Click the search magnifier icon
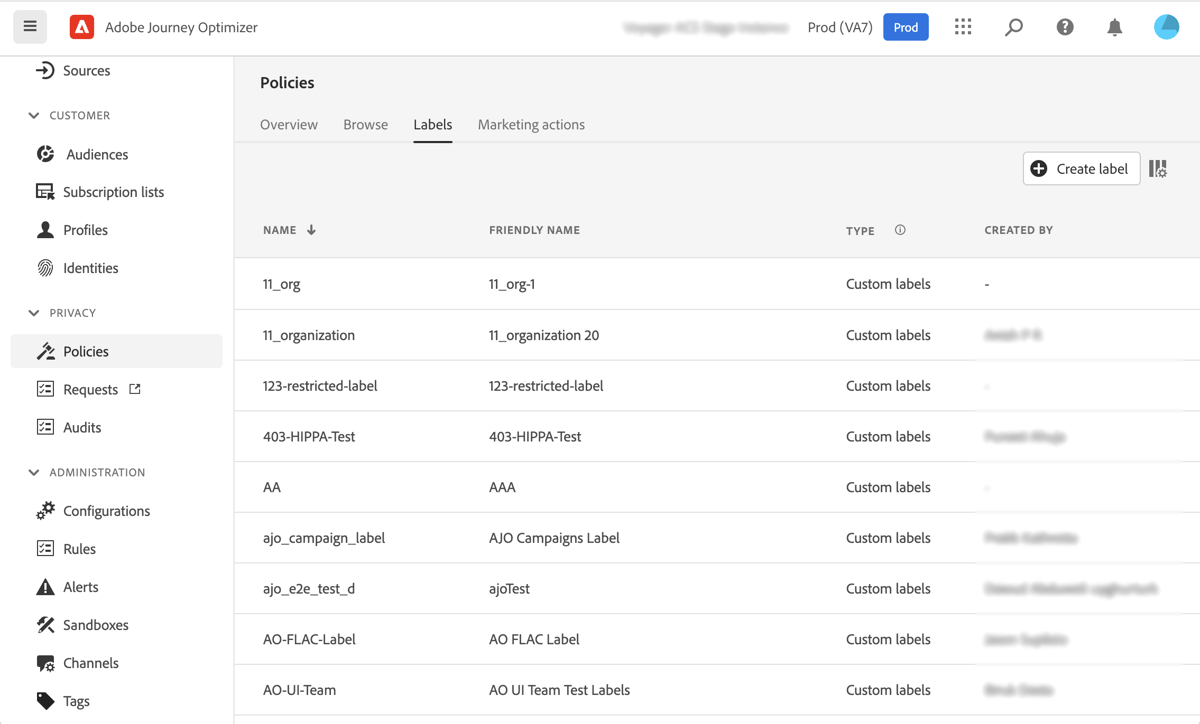 click(x=1014, y=27)
